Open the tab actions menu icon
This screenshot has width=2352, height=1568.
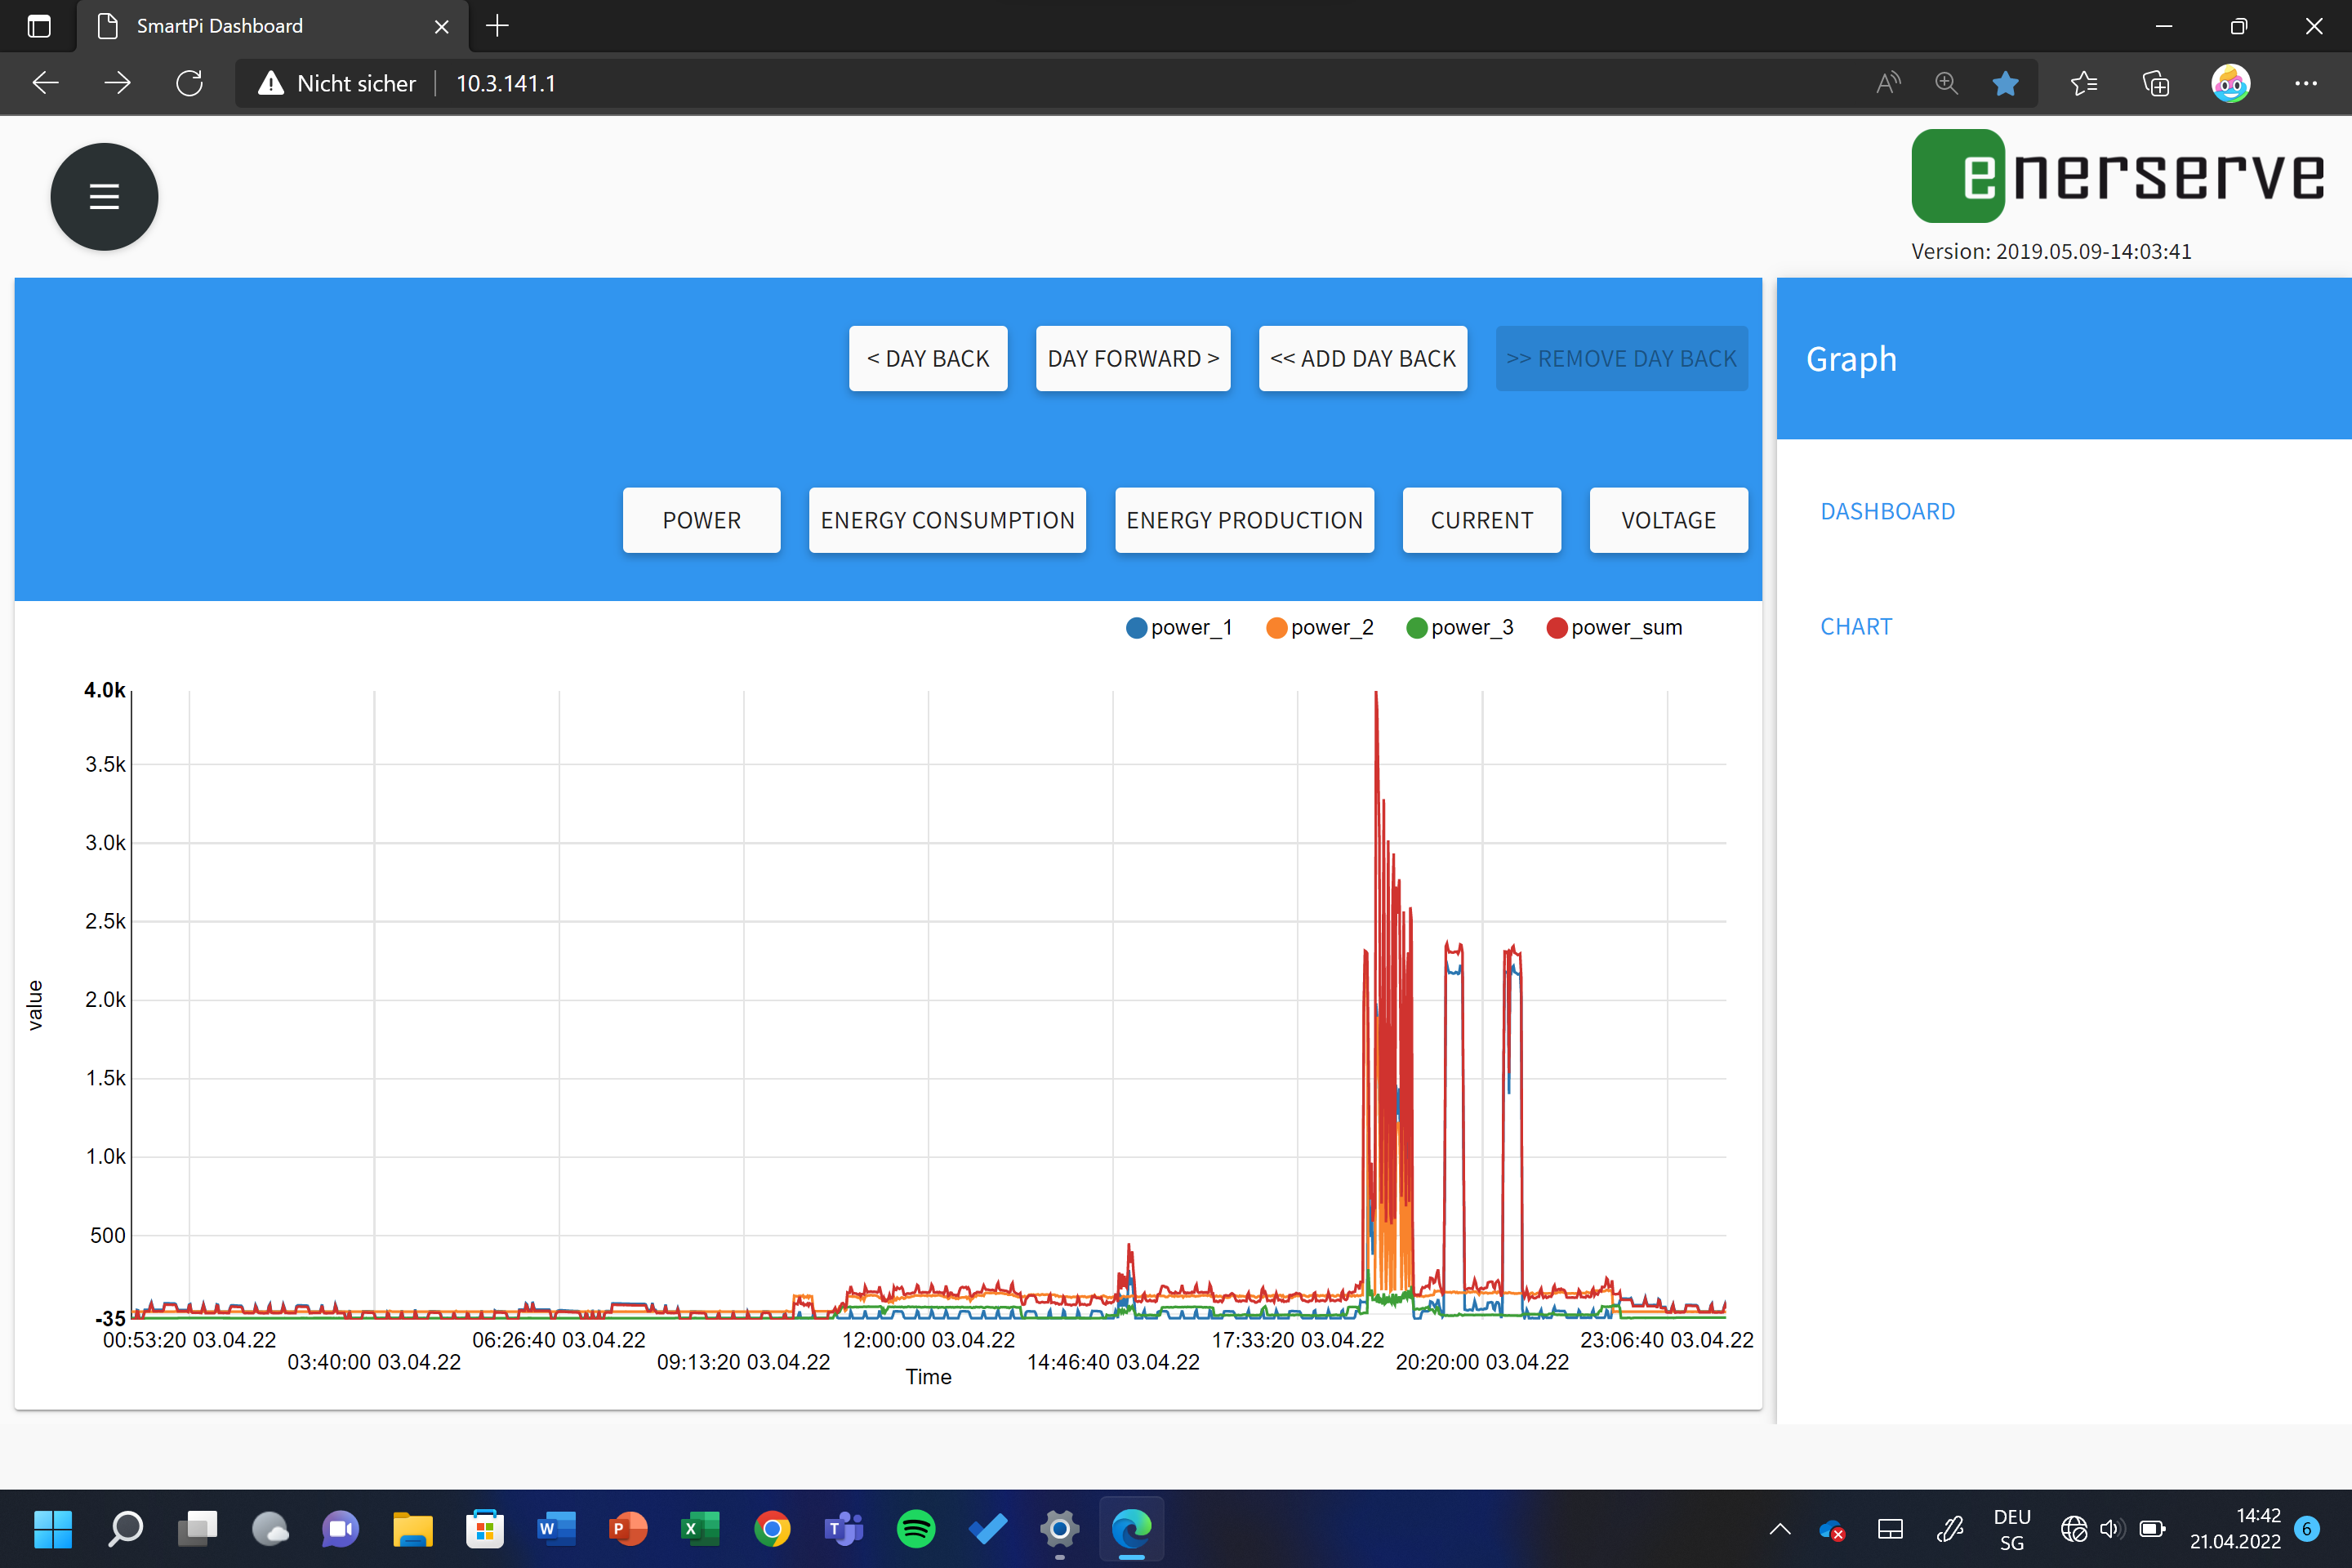click(x=39, y=26)
